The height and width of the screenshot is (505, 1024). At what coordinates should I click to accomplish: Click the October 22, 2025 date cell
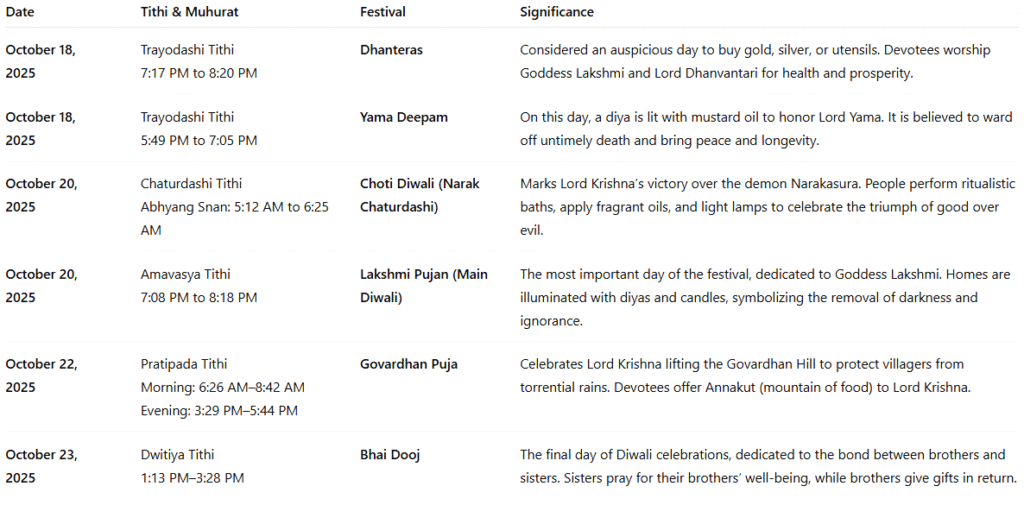41,375
